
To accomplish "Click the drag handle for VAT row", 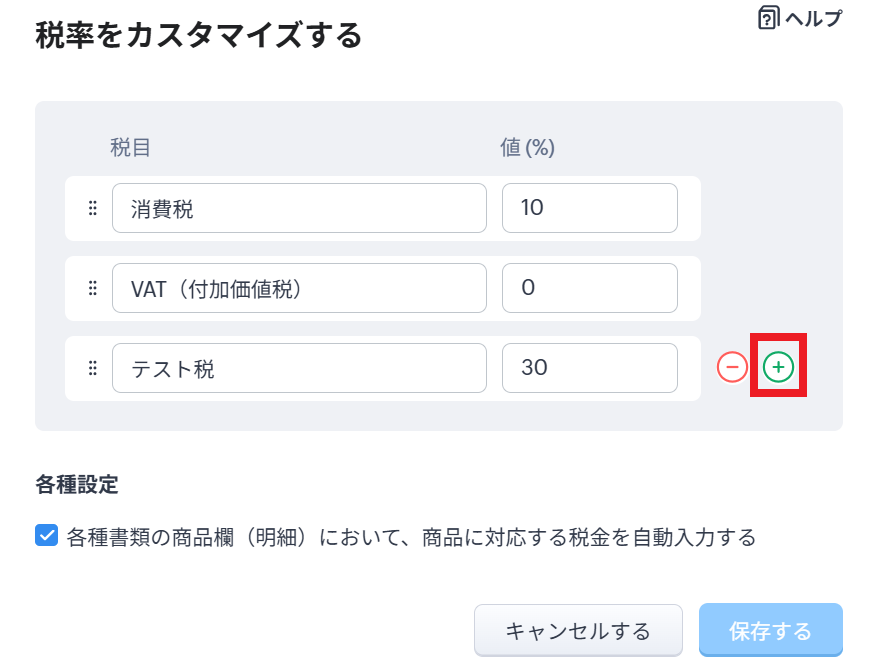I will tap(92, 288).
